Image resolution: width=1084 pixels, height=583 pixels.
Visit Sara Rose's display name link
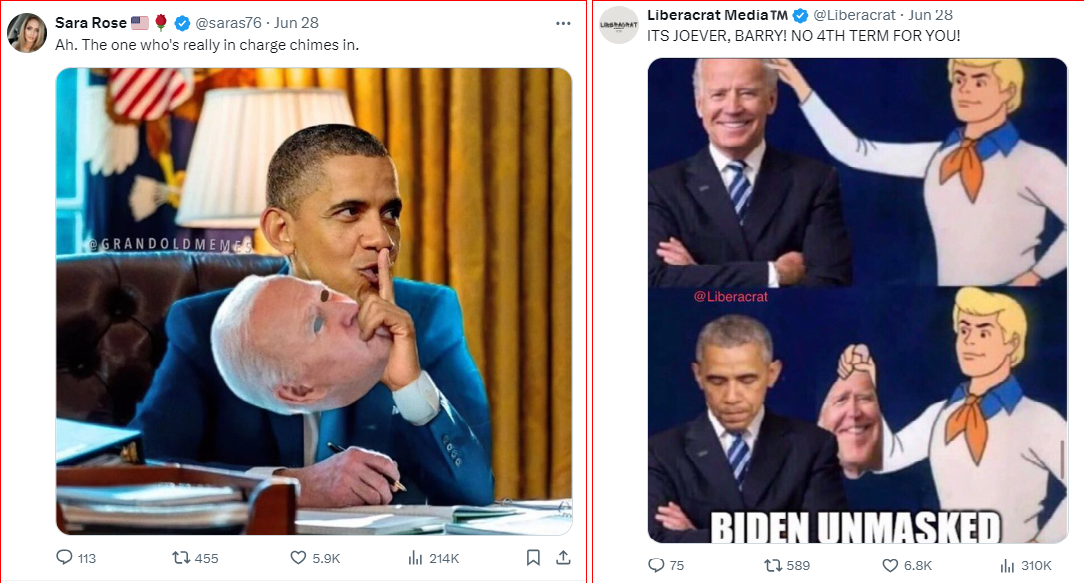91,23
